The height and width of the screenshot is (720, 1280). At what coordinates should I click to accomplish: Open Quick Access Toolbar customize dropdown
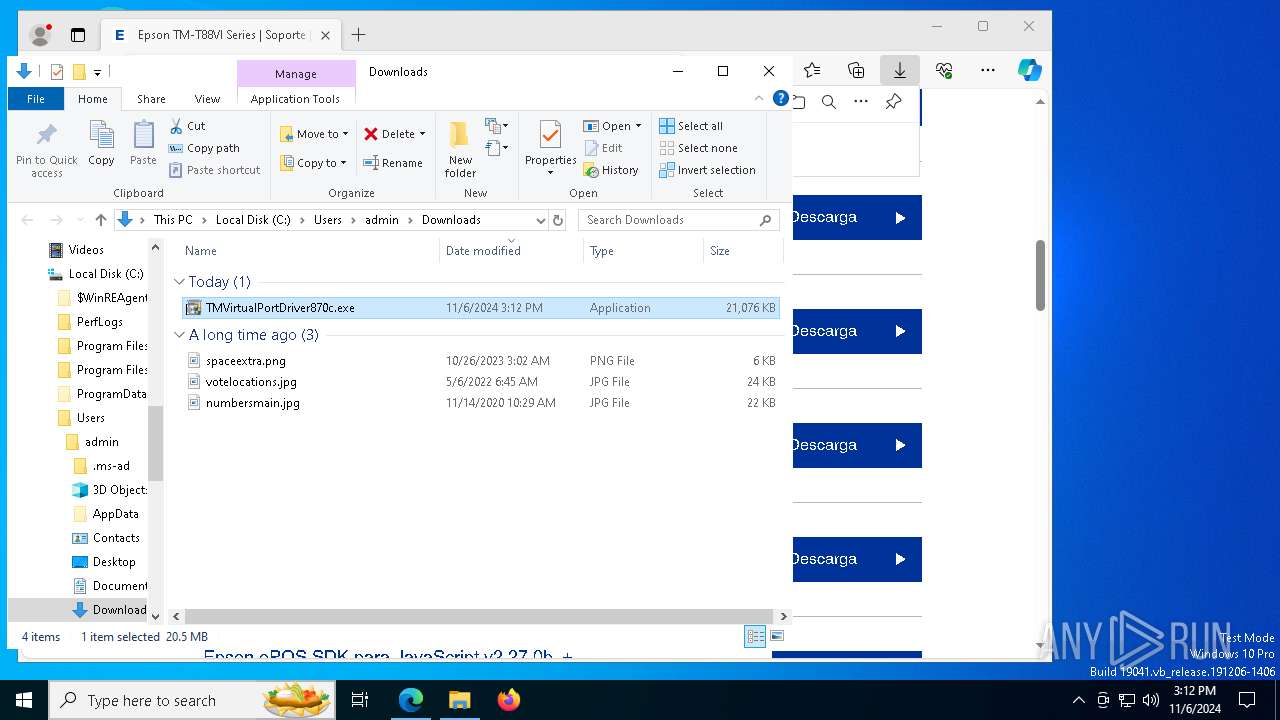[x=97, y=72]
